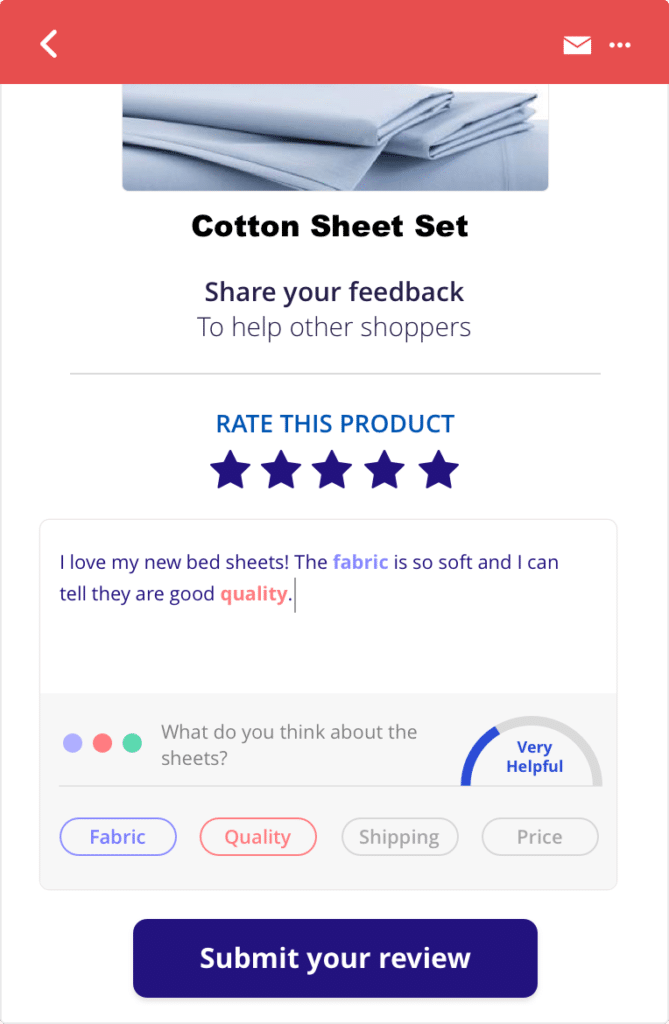Tap the back arrow icon
Viewport: 669px width, 1024px height.
tap(48, 43)
